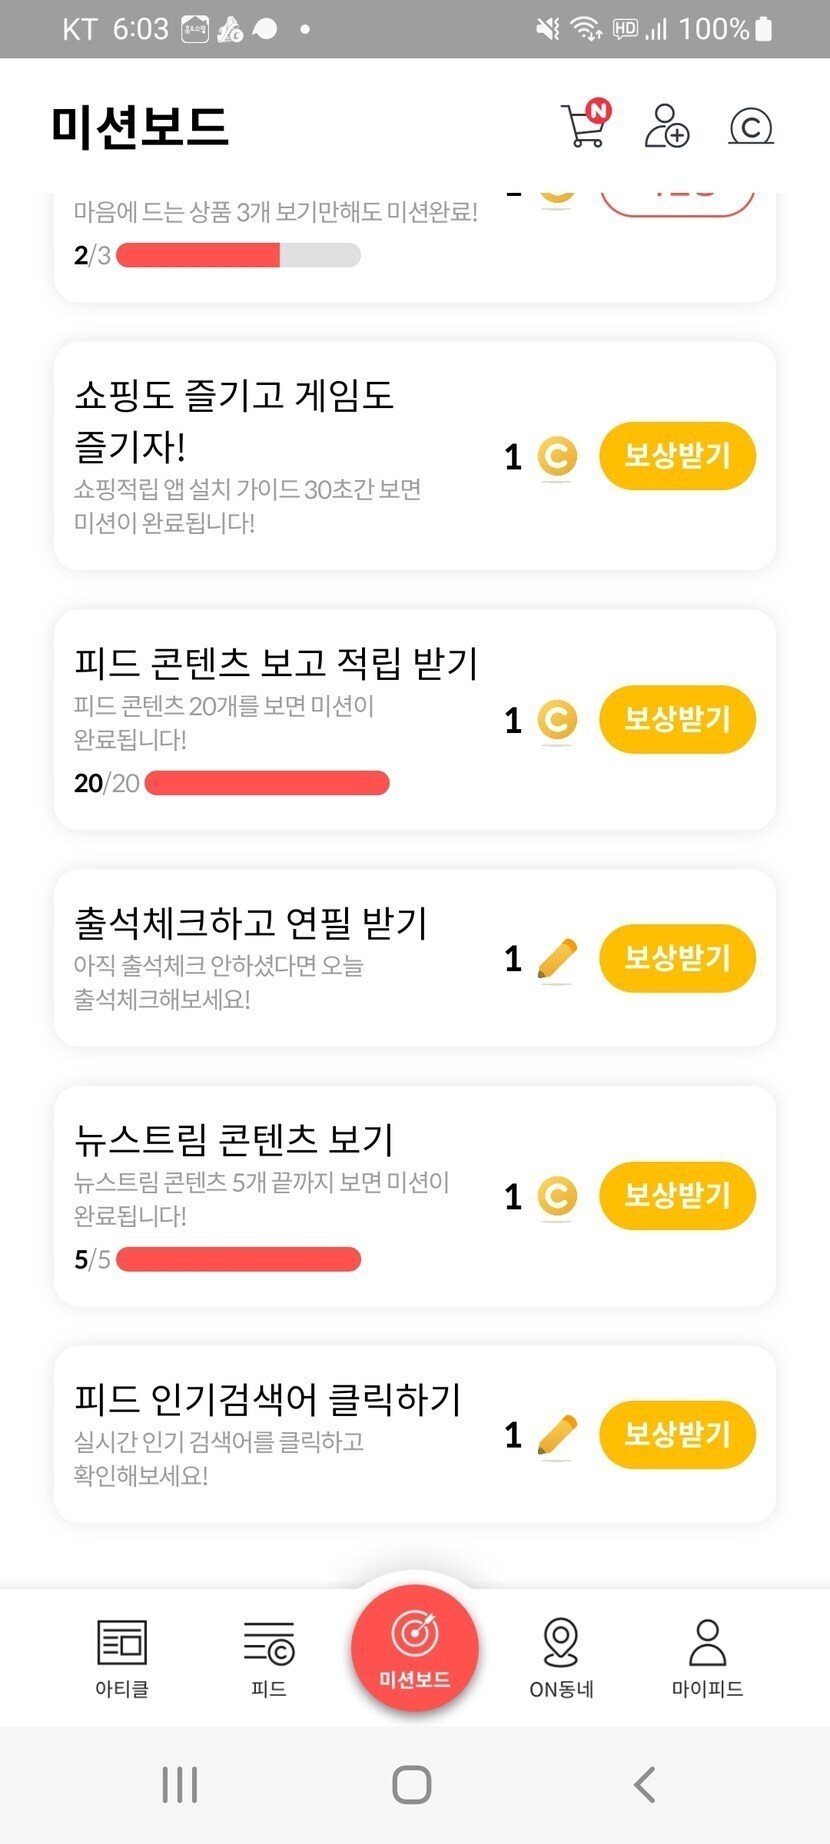Open the shopping cart icon

click(x=584, y=127)
